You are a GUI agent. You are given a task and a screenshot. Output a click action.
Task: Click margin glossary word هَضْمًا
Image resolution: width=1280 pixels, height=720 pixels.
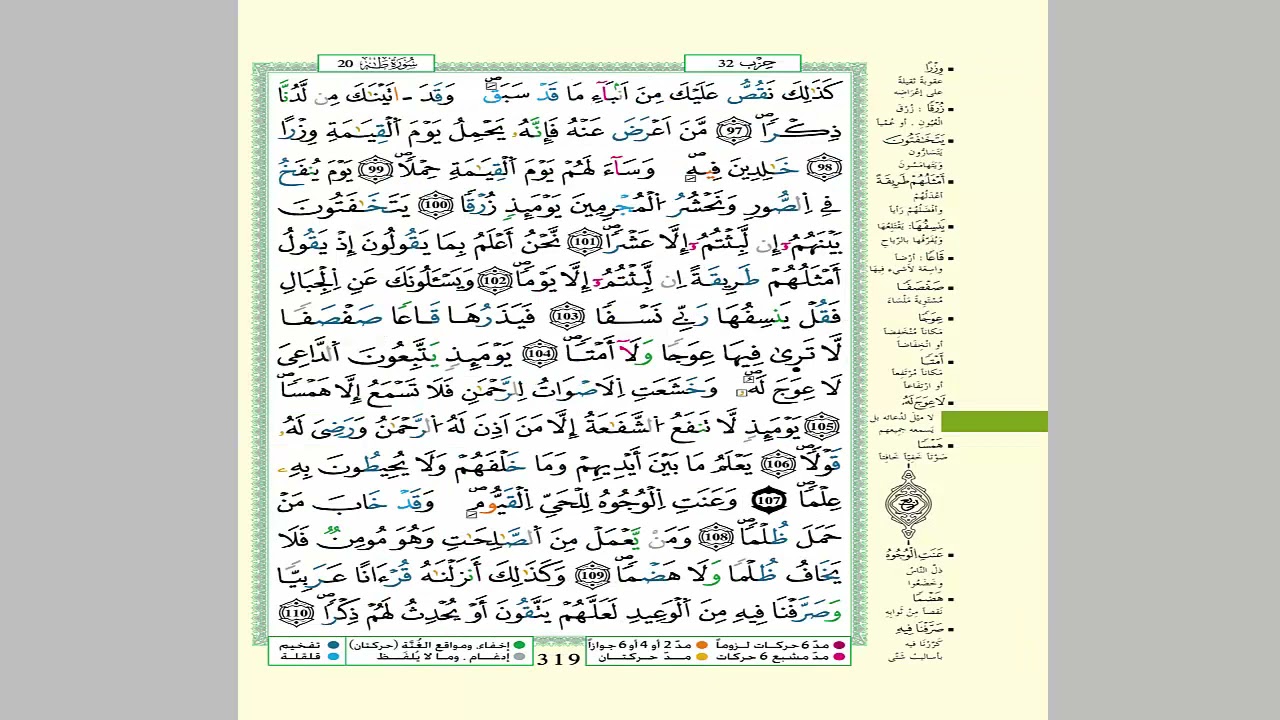pyautogui.click(x=927, y=597)
